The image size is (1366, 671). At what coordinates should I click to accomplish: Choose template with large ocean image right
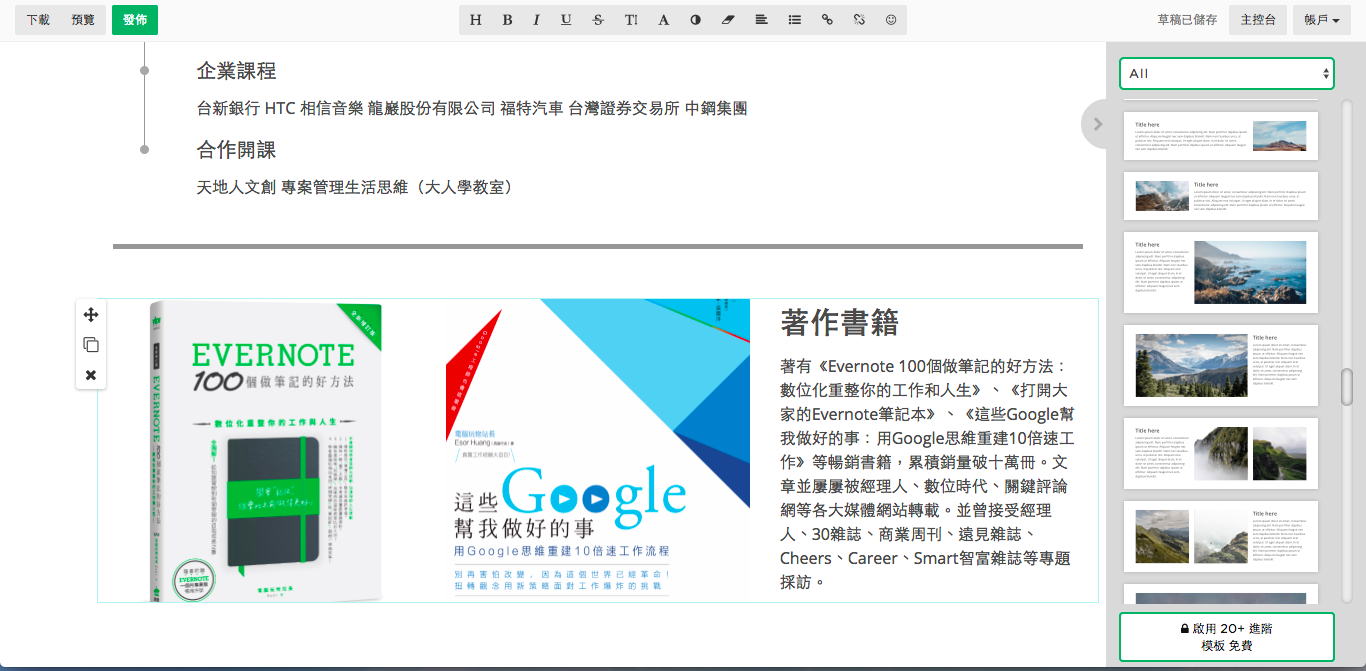[x=1221, y=272]
